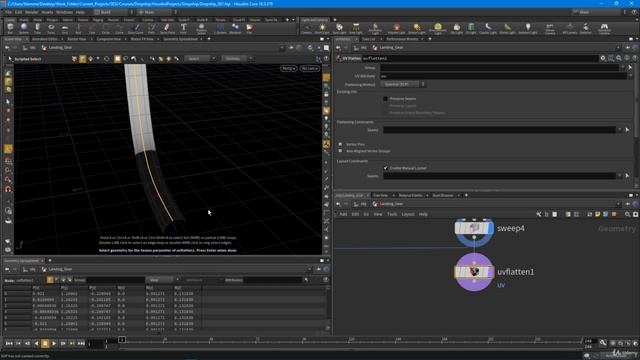Open Select mode dropdown in viewport toolbar
Screen dimensions: 640x360
click(200, 59)
